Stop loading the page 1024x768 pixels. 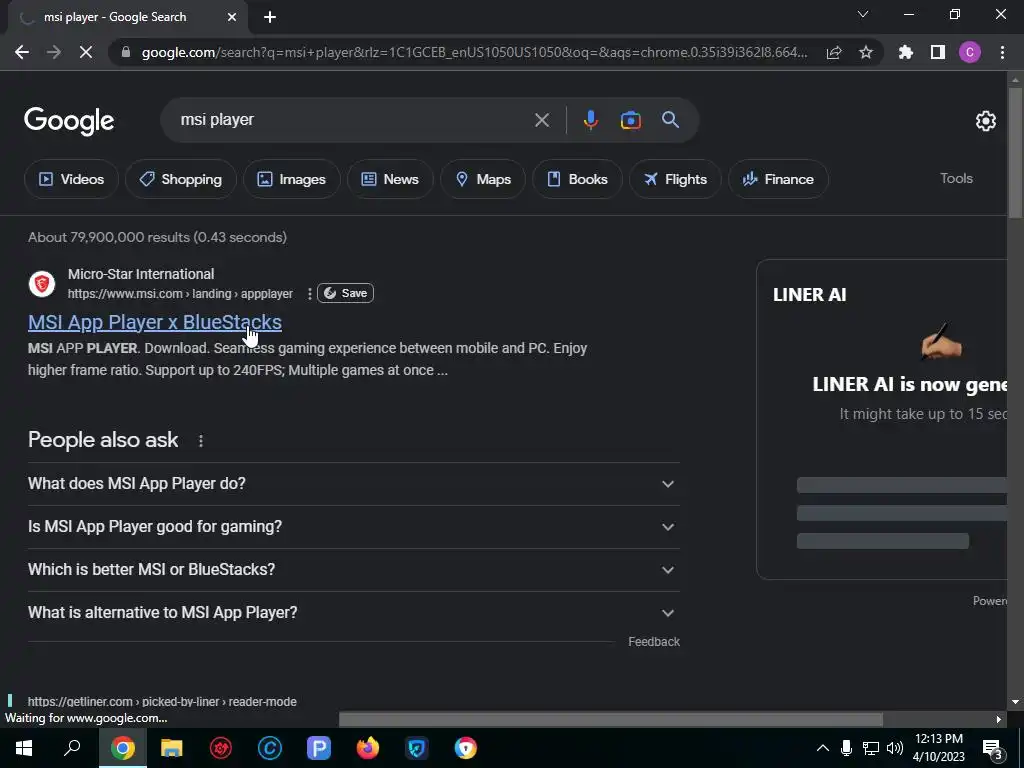[86, 52]
